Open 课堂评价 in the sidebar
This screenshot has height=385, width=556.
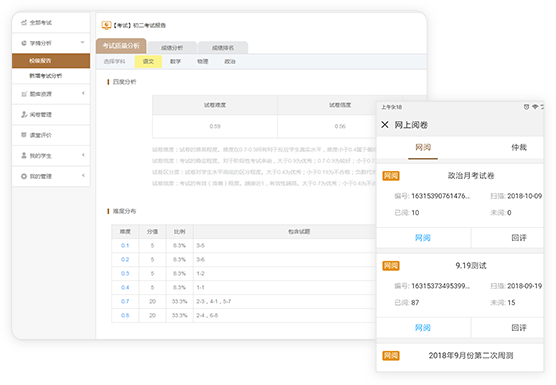click(51, 135)
